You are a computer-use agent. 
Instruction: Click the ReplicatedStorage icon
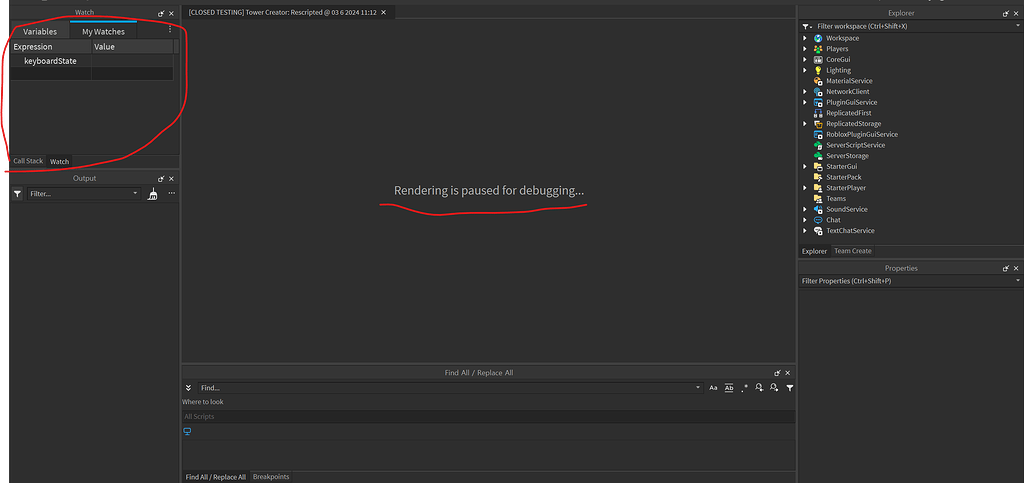click(818, 124)
